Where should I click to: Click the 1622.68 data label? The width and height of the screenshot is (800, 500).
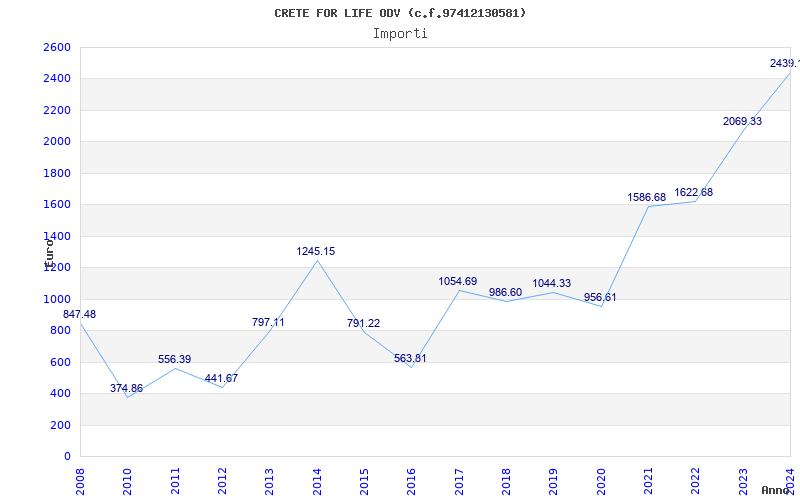693,192
